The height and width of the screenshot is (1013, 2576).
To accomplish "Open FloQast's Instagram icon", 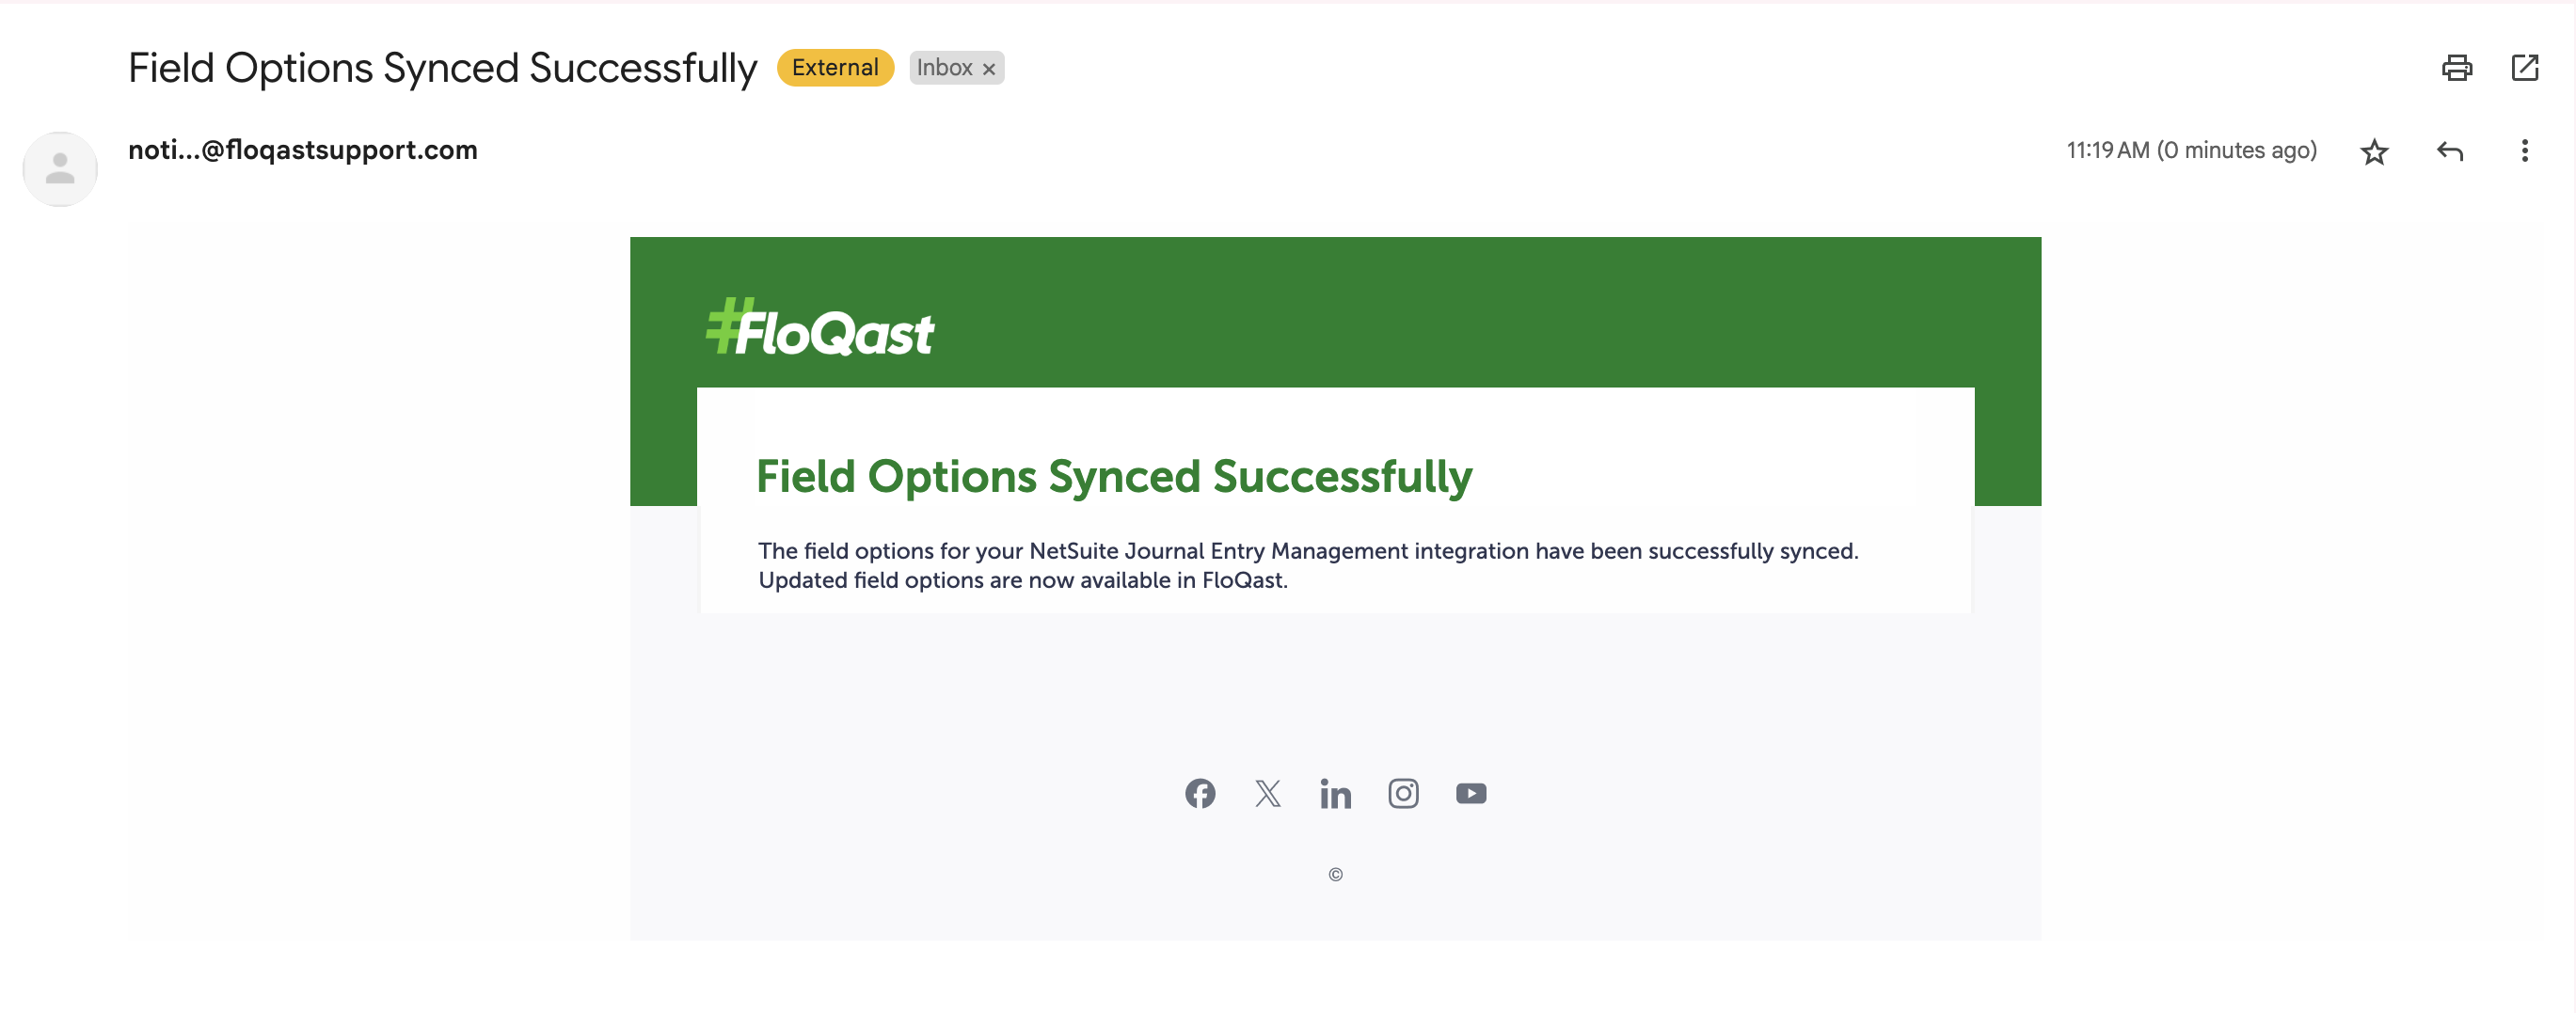I will point(1403,793).
